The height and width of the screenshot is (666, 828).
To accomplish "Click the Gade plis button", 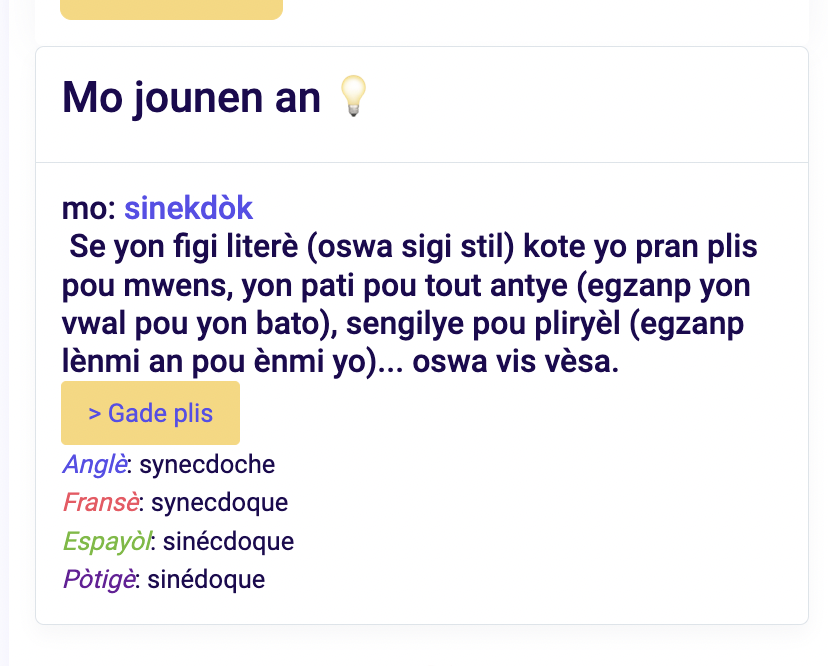I will [x=150, y=413].
